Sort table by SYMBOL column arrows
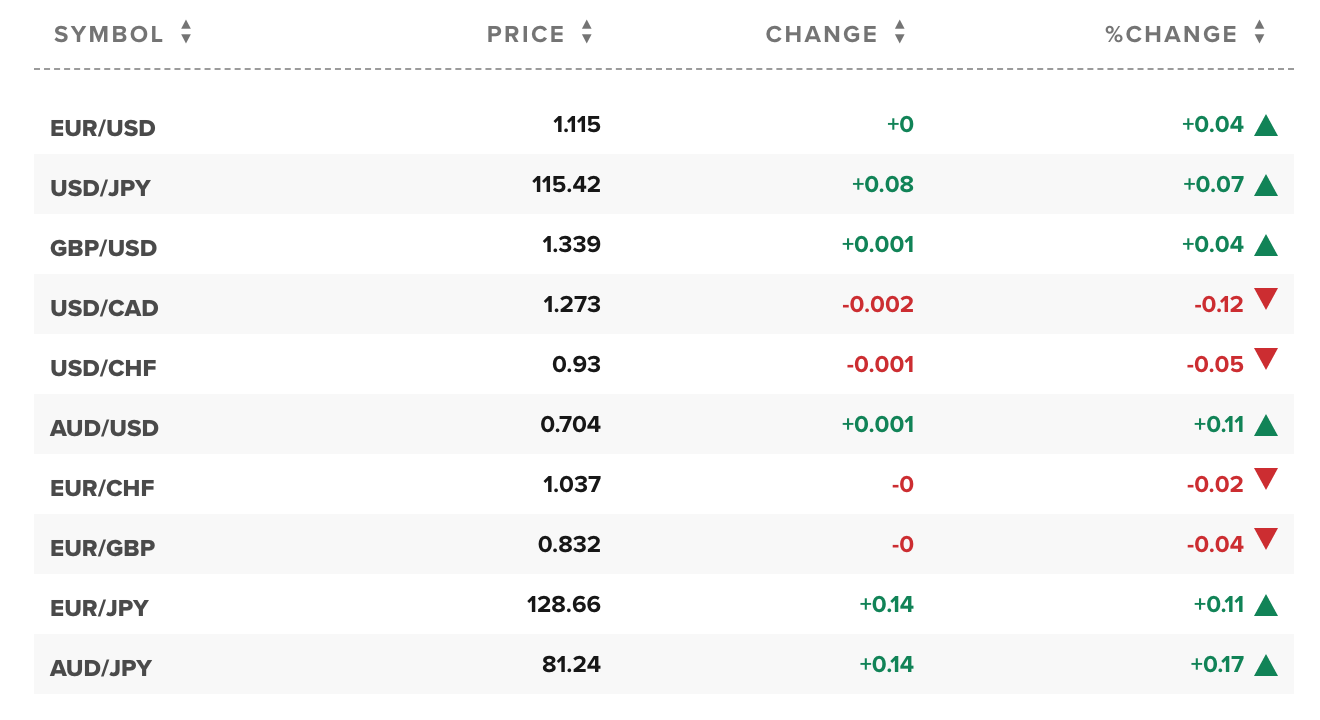This screenshot has height=720, width=1320. [186, 34]
